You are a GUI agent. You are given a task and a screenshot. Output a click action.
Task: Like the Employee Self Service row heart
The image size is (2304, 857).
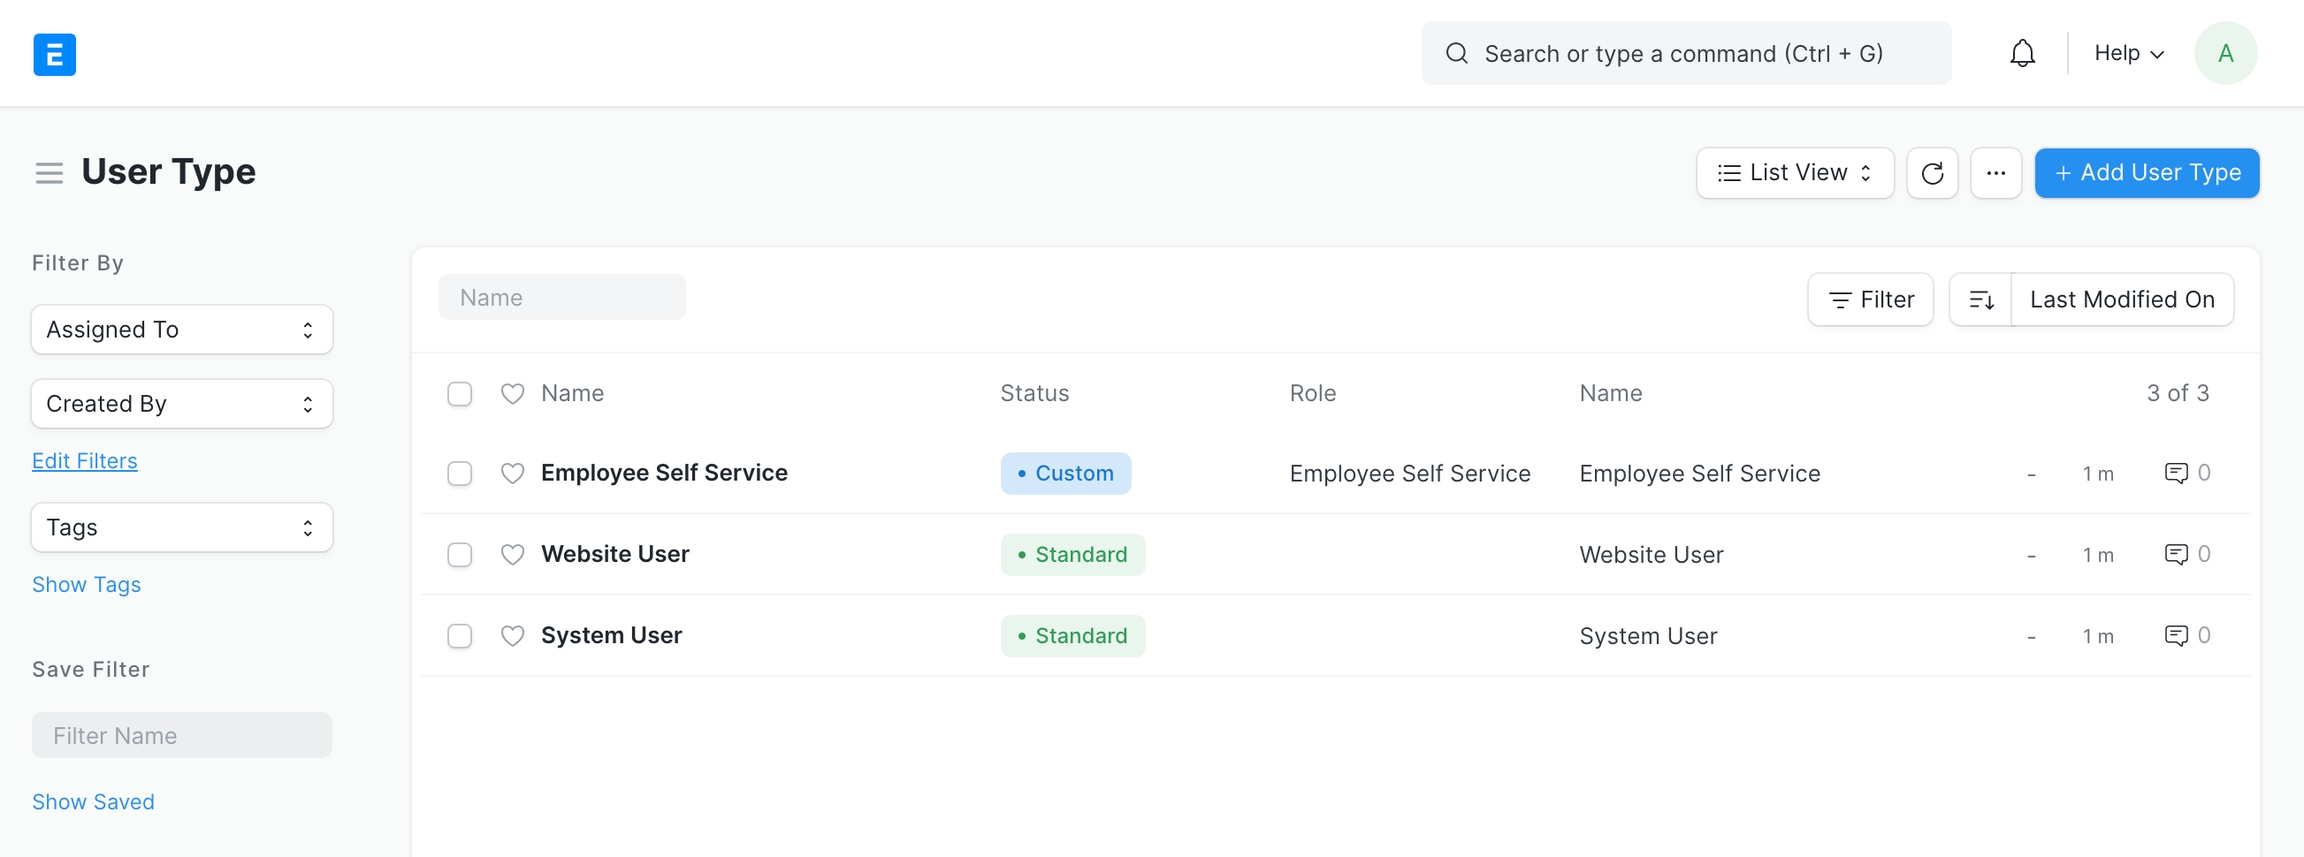(512, 473)
